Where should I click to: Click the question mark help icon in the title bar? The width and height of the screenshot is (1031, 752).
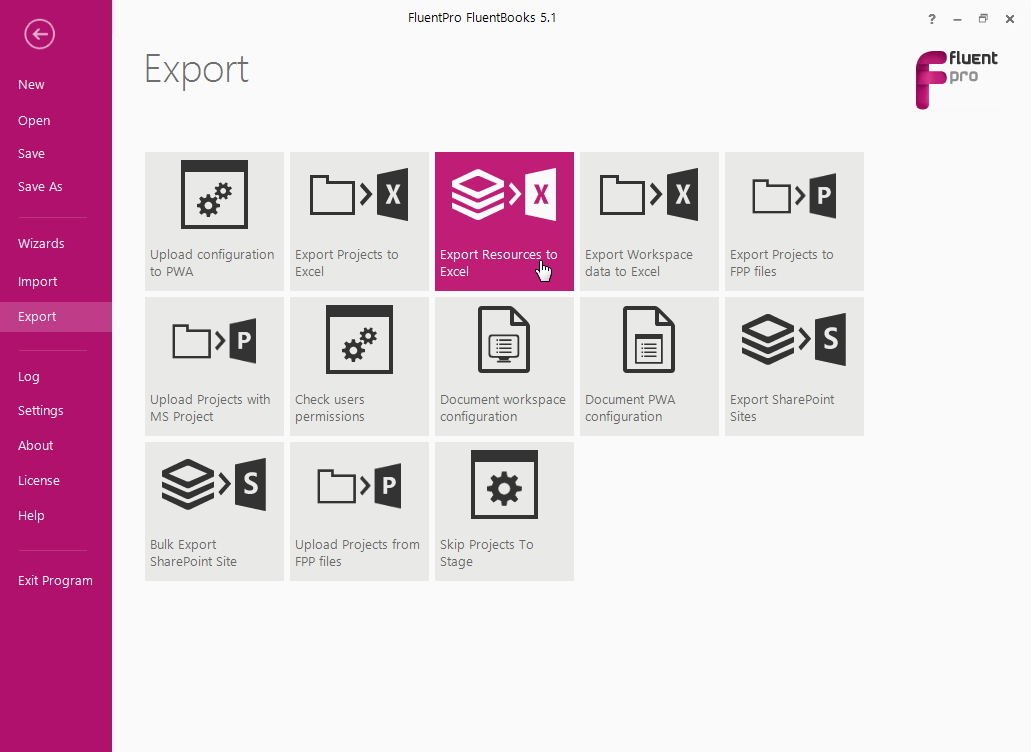point(932,19)
